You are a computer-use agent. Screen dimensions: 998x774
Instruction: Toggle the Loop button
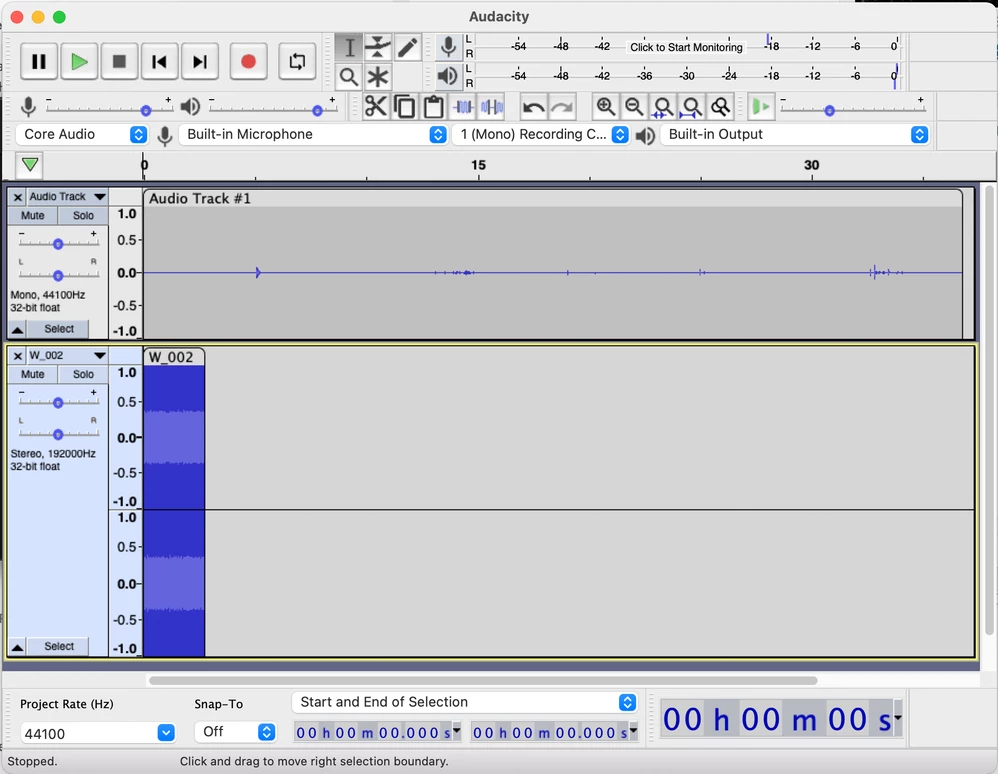[297, 62]
